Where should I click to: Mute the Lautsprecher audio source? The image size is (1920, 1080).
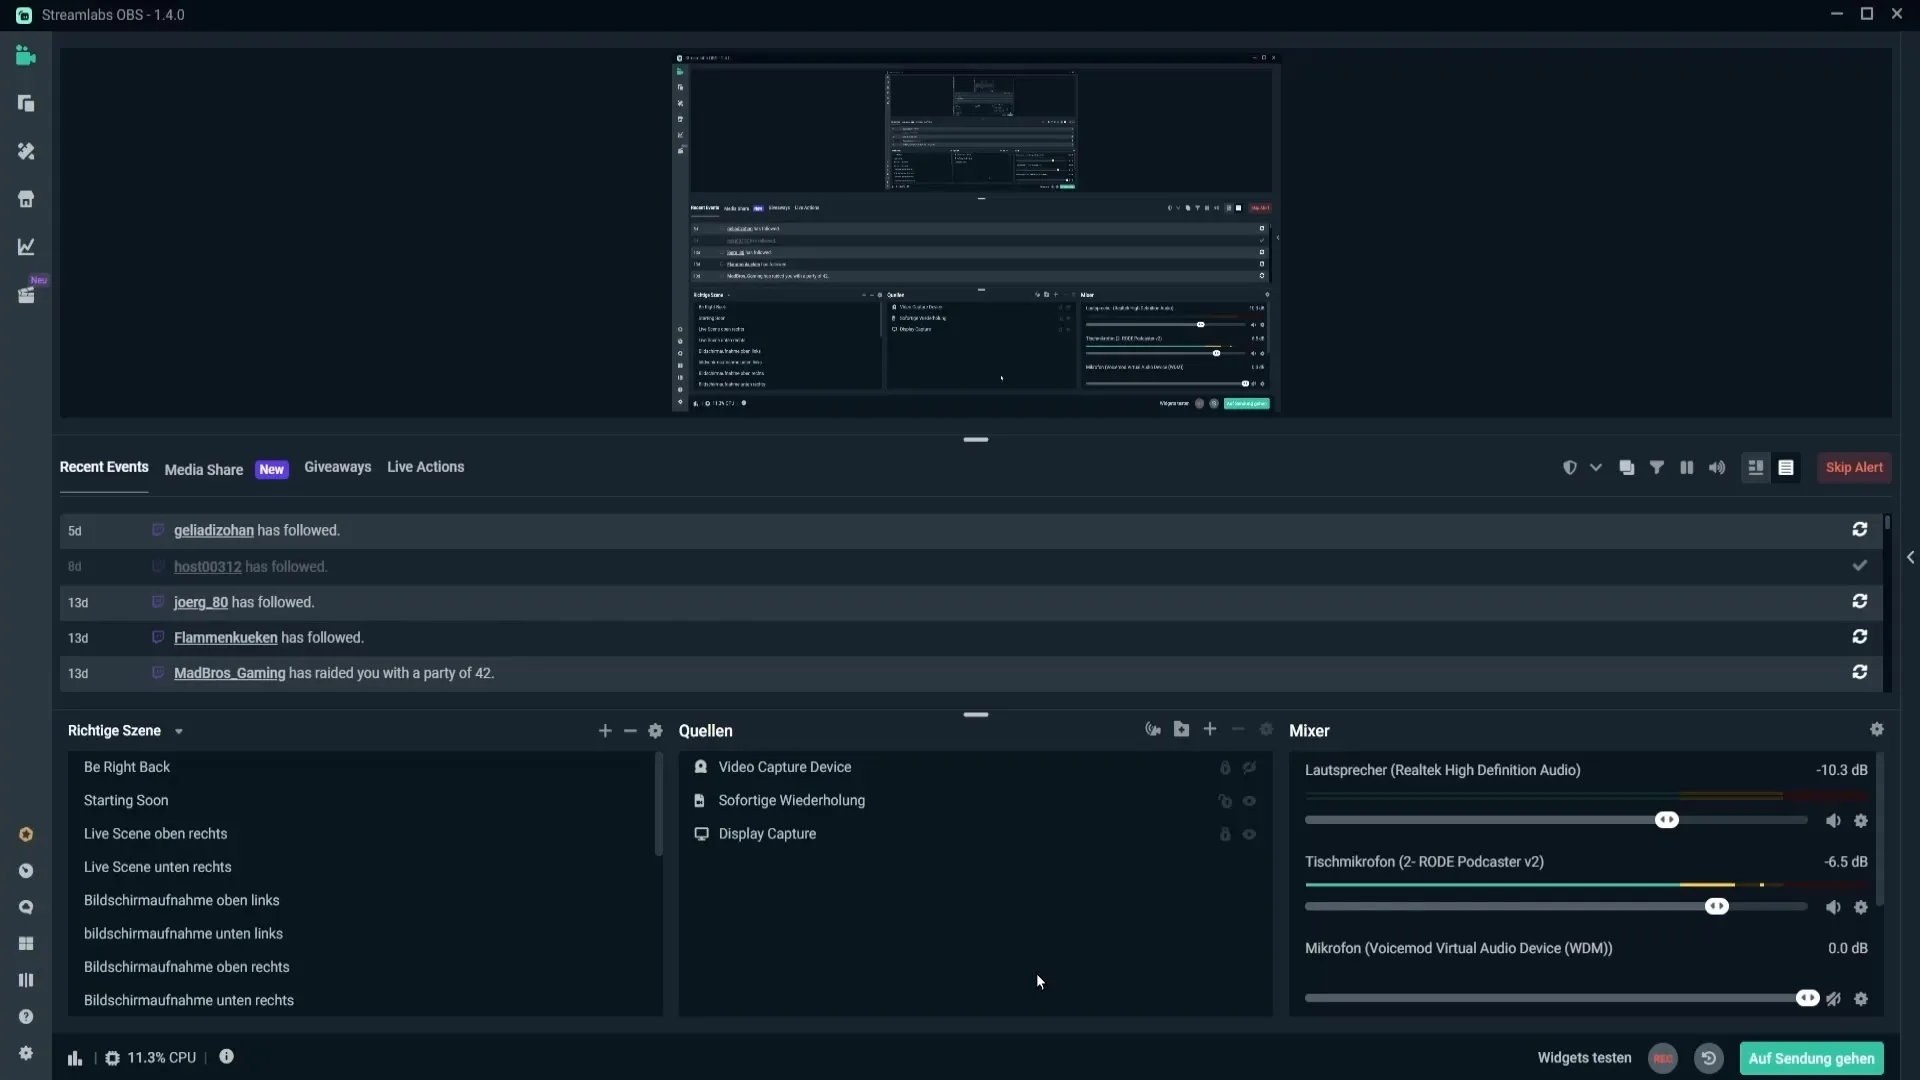point(1833,821)
